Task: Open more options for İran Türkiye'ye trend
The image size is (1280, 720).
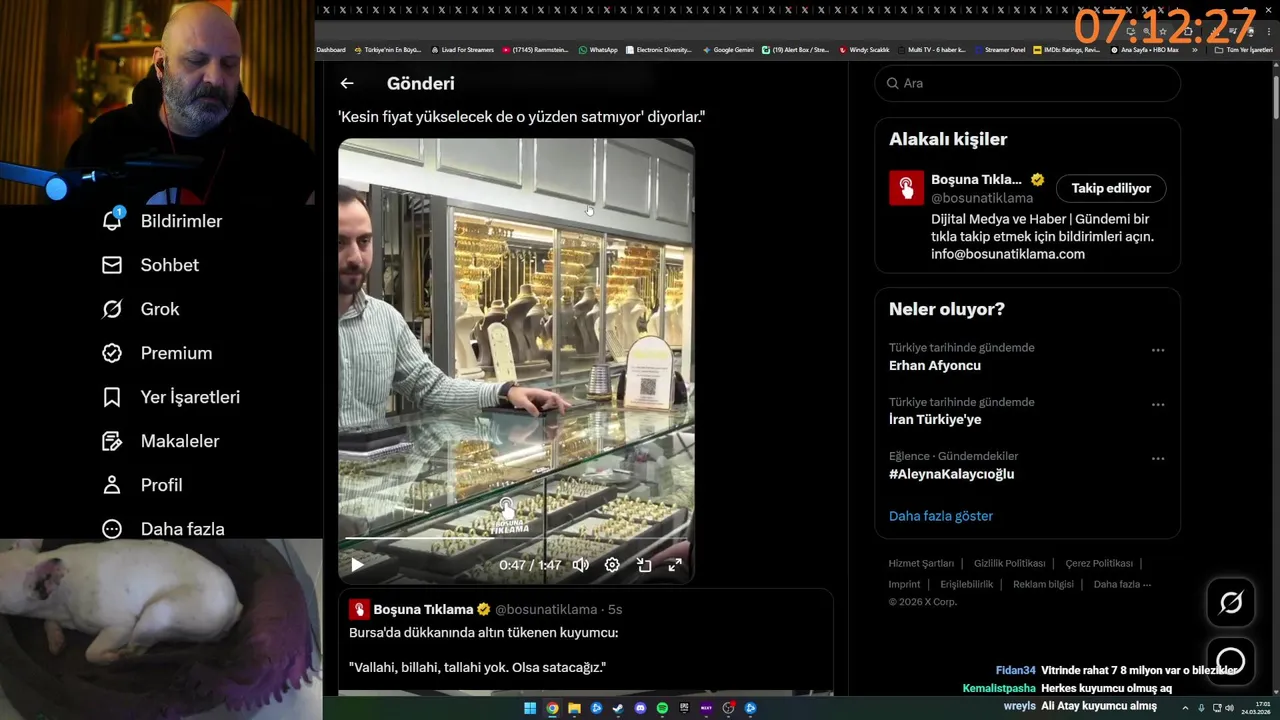Action: point(1158,404)
